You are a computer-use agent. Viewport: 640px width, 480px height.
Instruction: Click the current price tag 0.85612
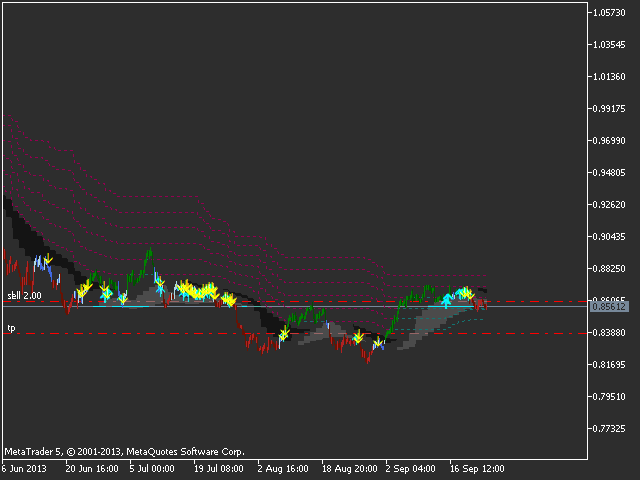(608, 307)
